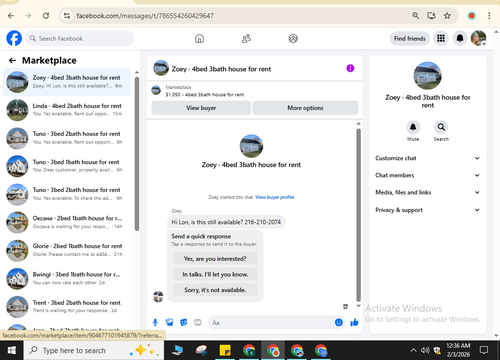
Task: Choose a sticker icon
Action: click(x=183, y=322)
